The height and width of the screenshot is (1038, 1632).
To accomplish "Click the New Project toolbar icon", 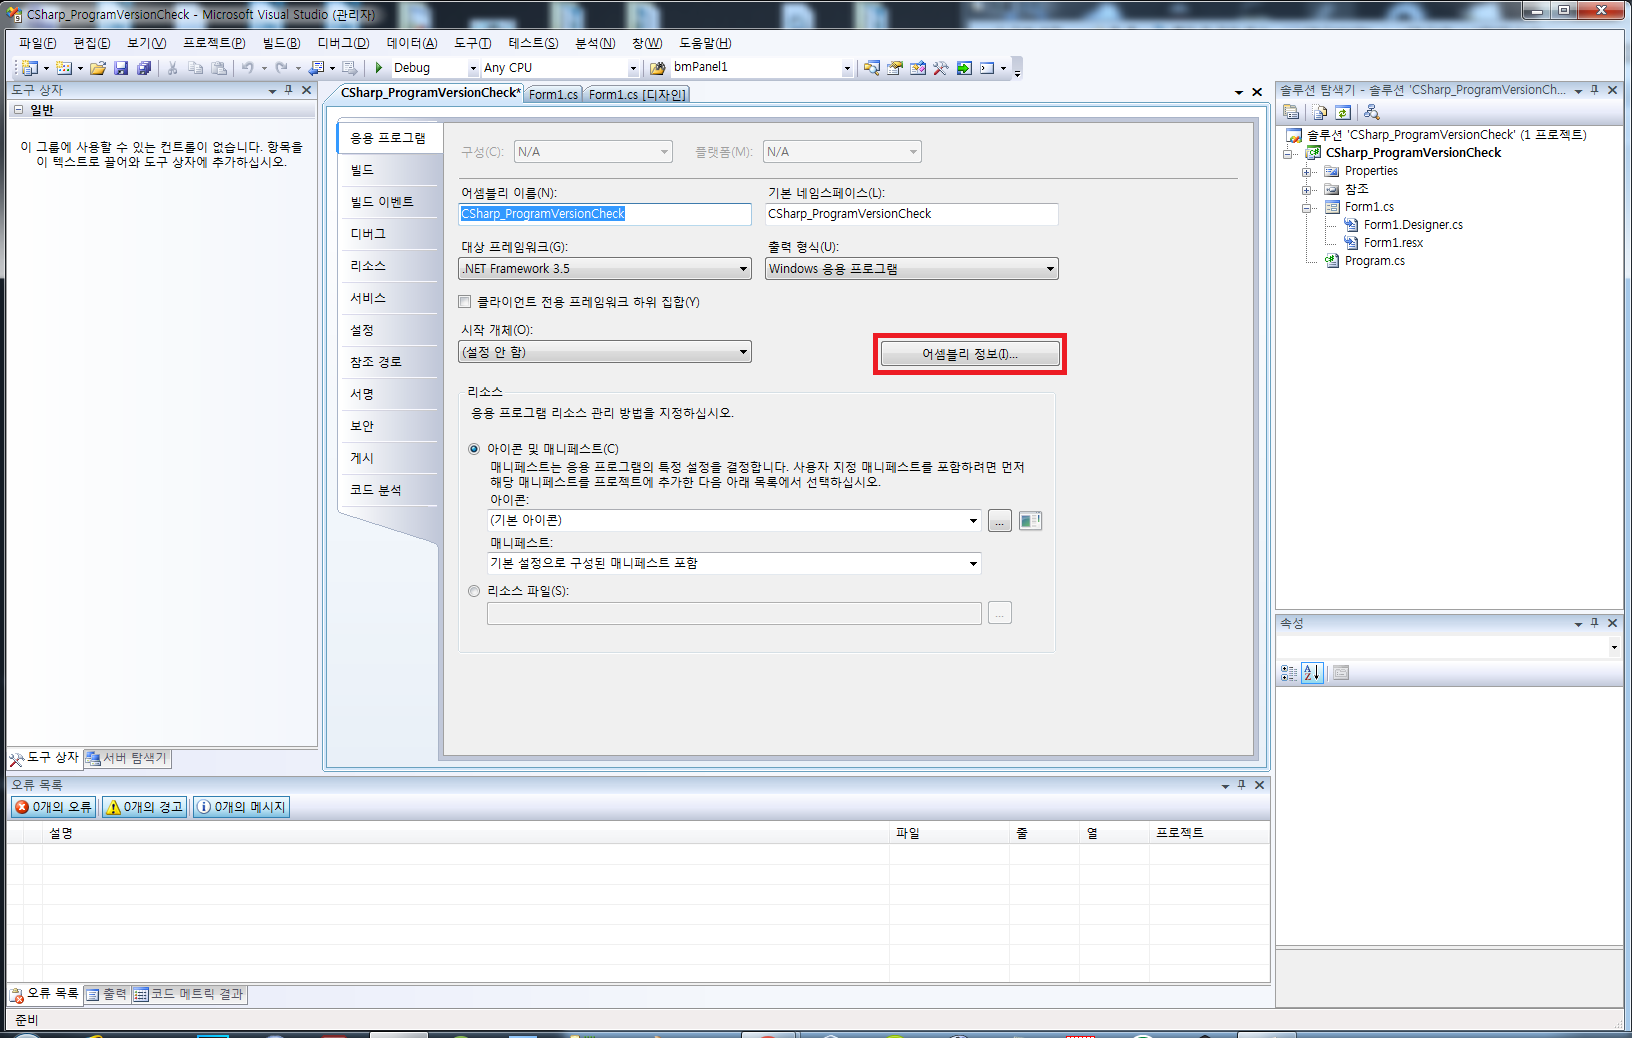I will coord(30,68).
